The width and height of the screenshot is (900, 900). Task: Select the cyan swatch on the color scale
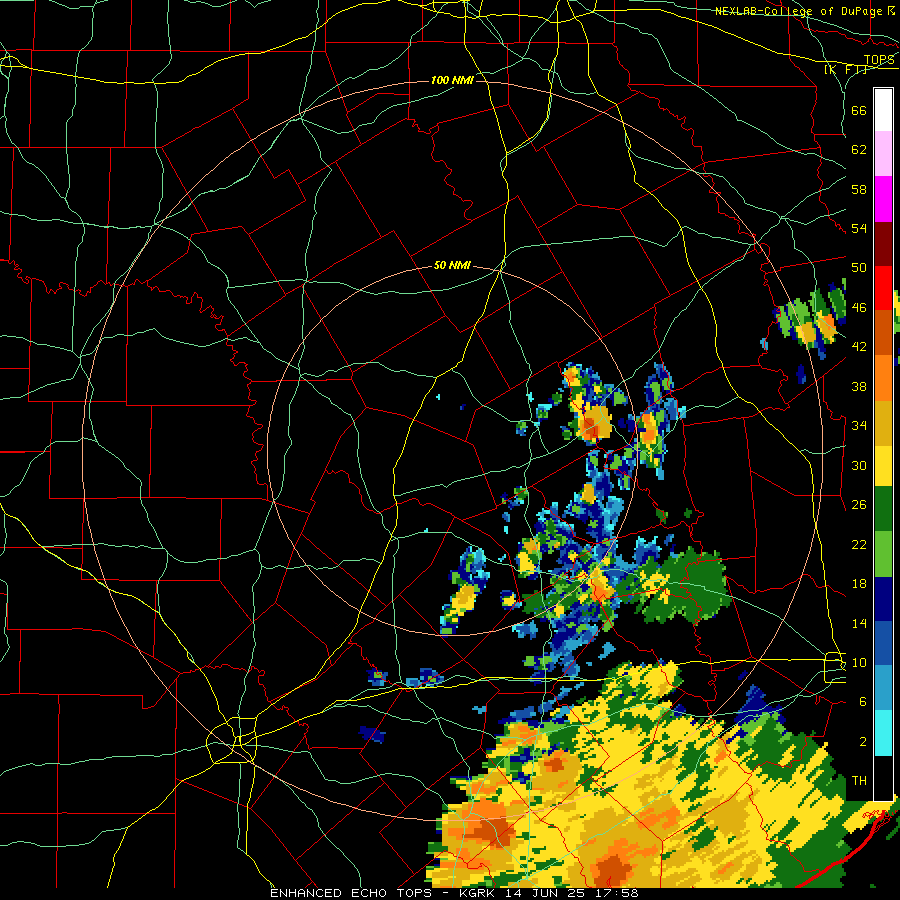click(883, 732)
